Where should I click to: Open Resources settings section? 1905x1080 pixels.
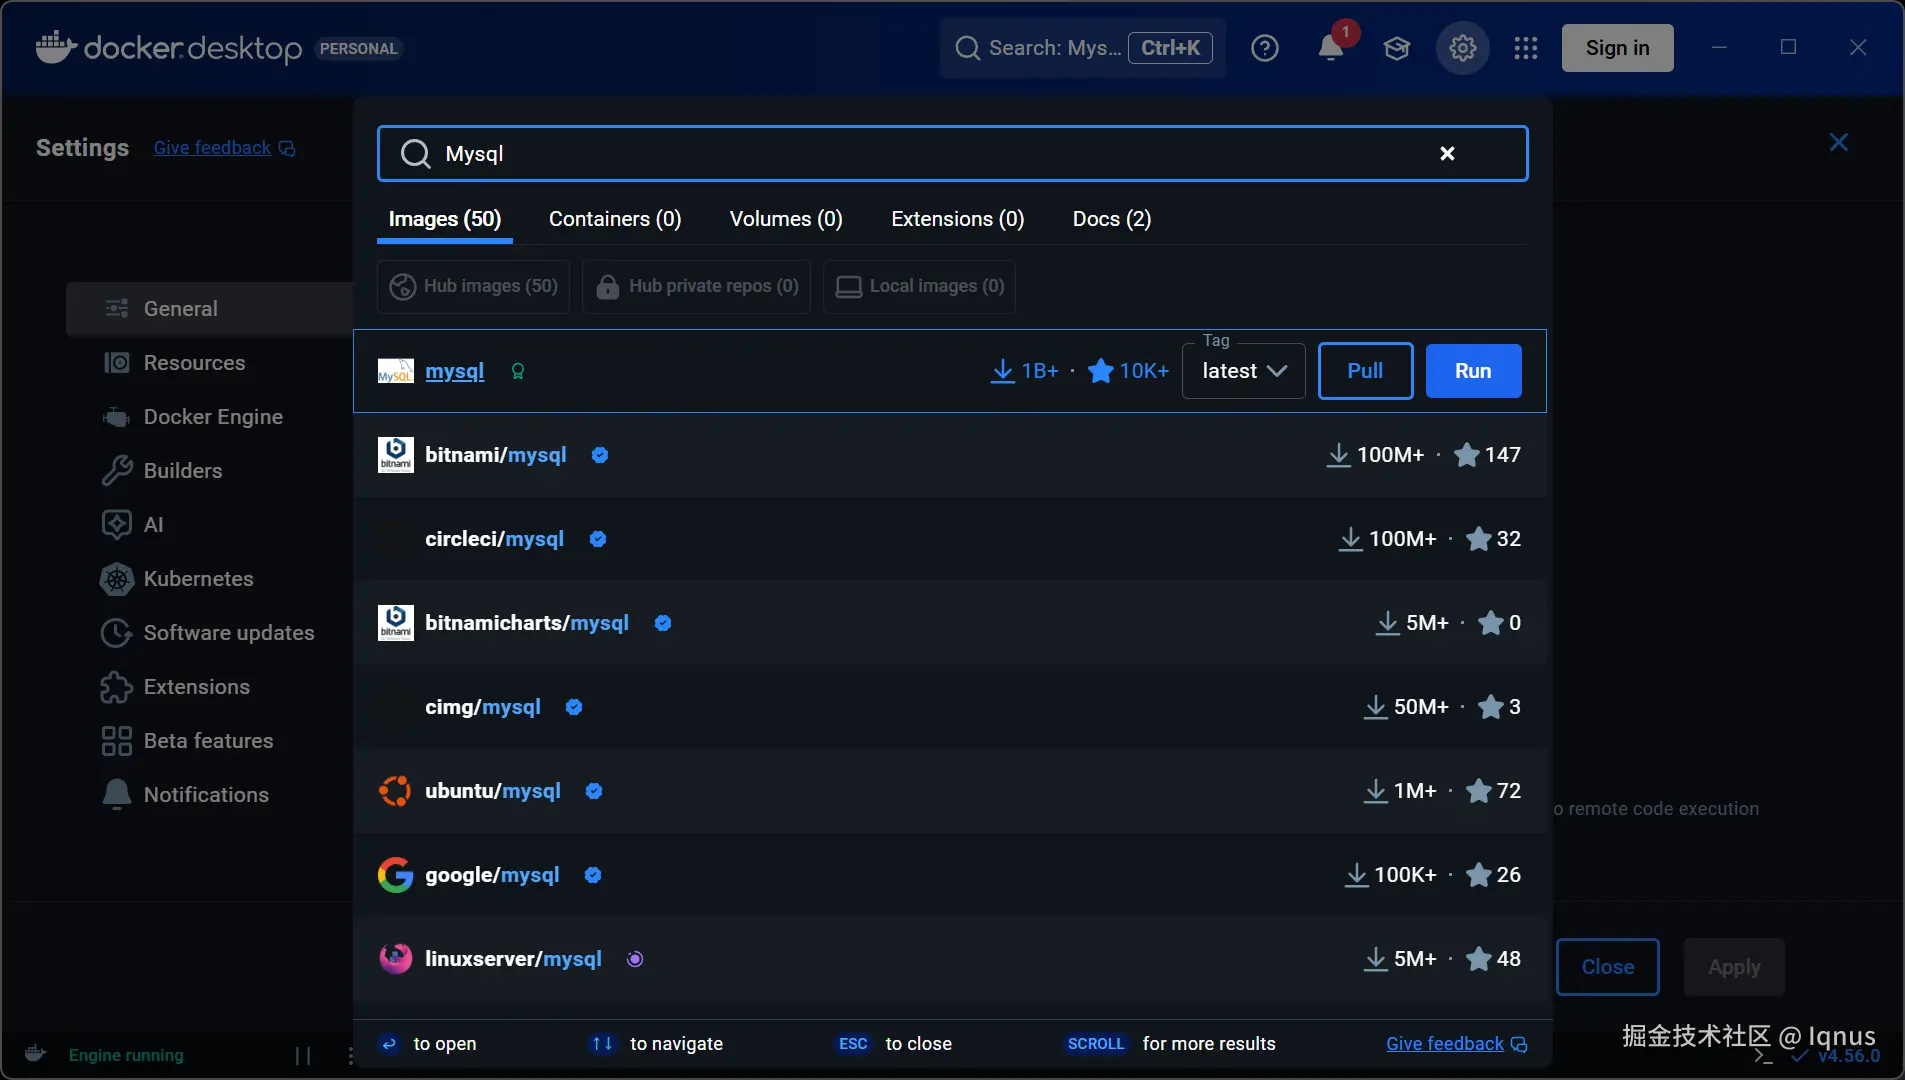210,363
